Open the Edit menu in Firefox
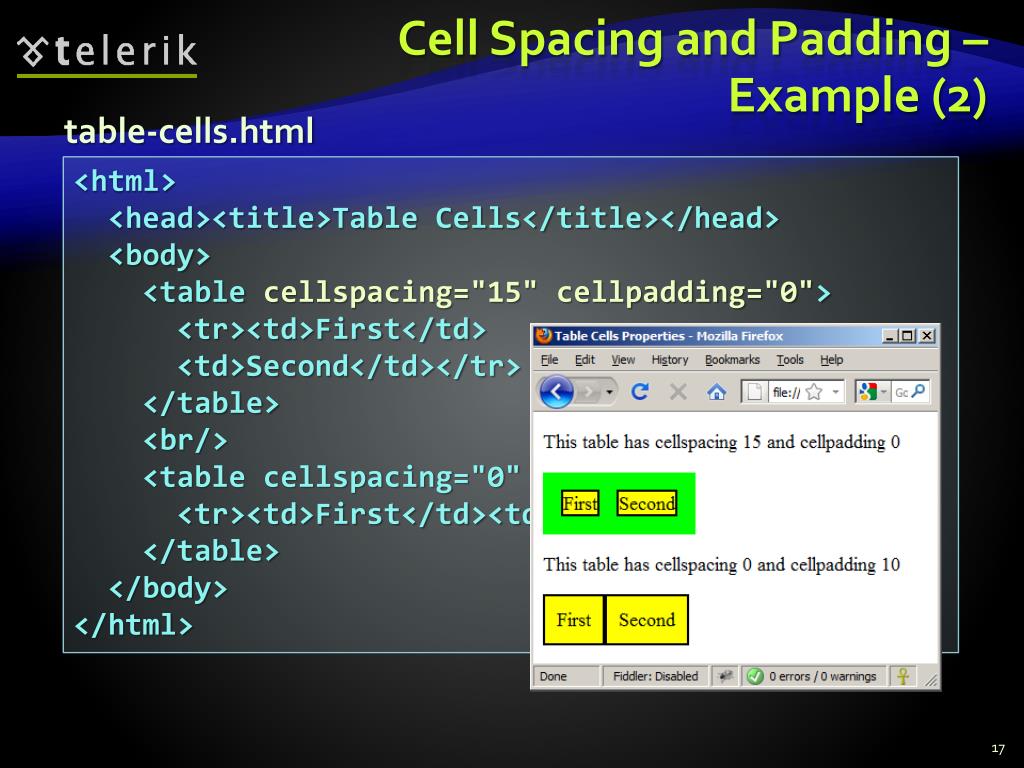The image size is (1024, 768). point(584,360)
